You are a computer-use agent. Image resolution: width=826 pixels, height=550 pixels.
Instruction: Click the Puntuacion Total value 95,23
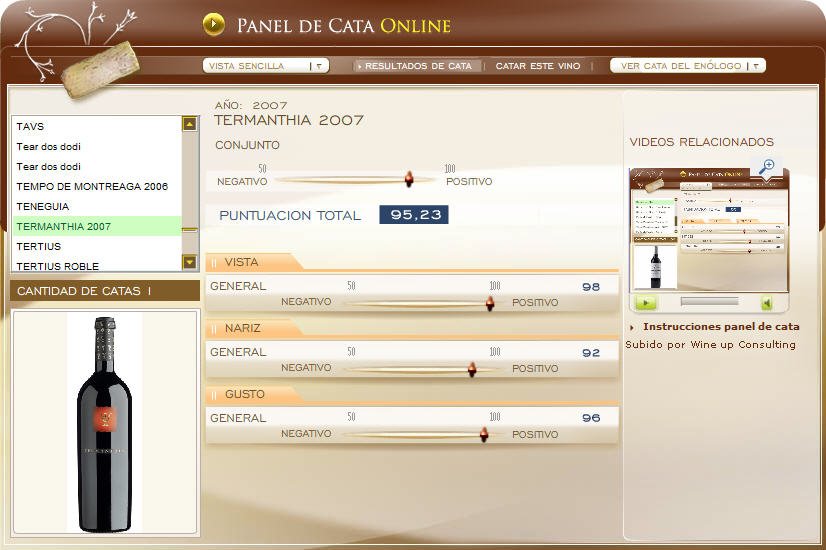pyautogui.click(x=414, y=214)
